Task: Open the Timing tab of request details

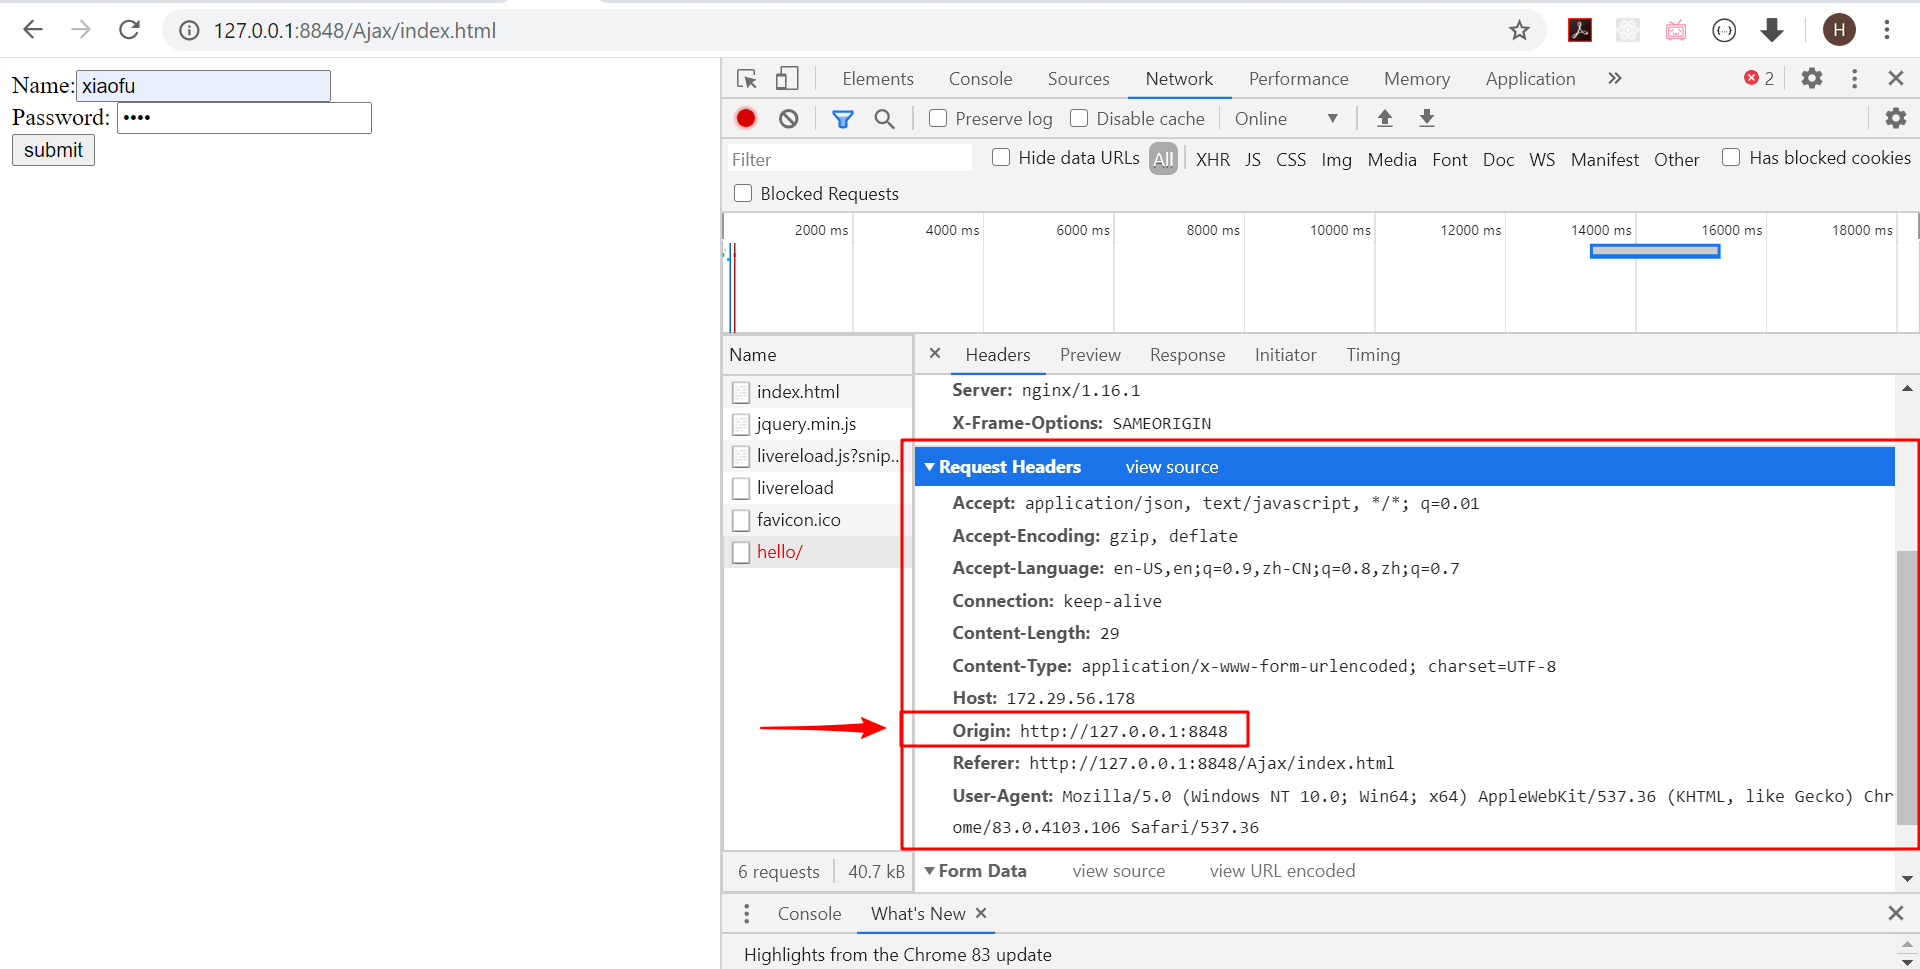Action: (x=1372, y=355)
